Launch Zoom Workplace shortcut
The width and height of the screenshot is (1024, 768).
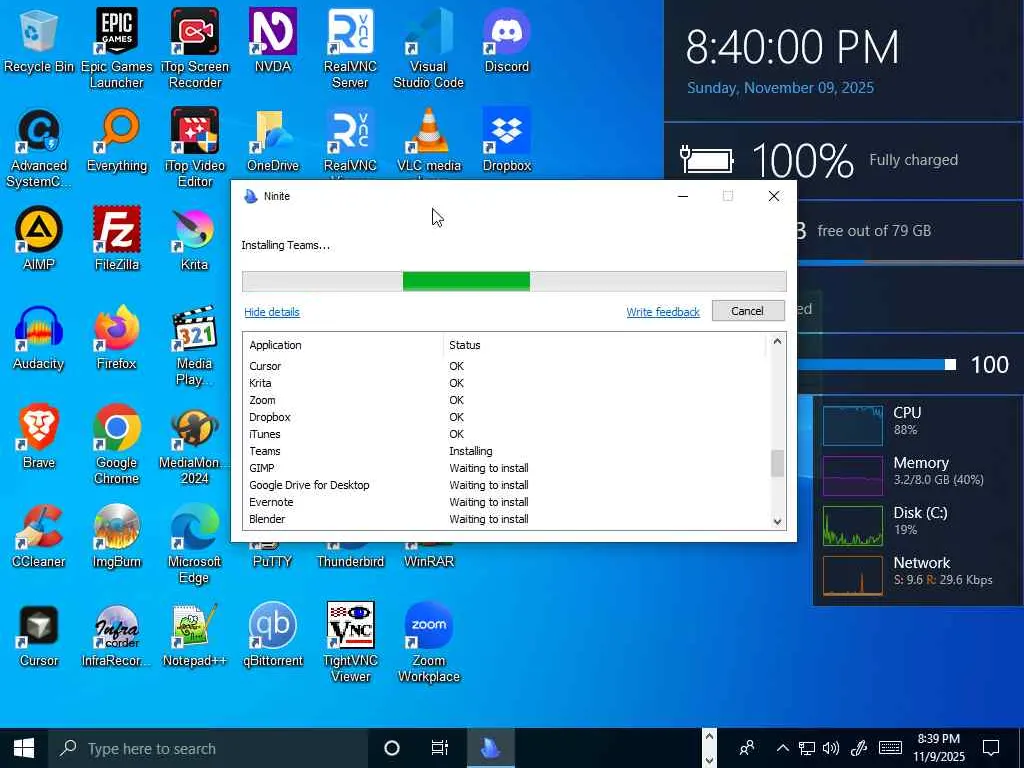click(x=428, y=643)
